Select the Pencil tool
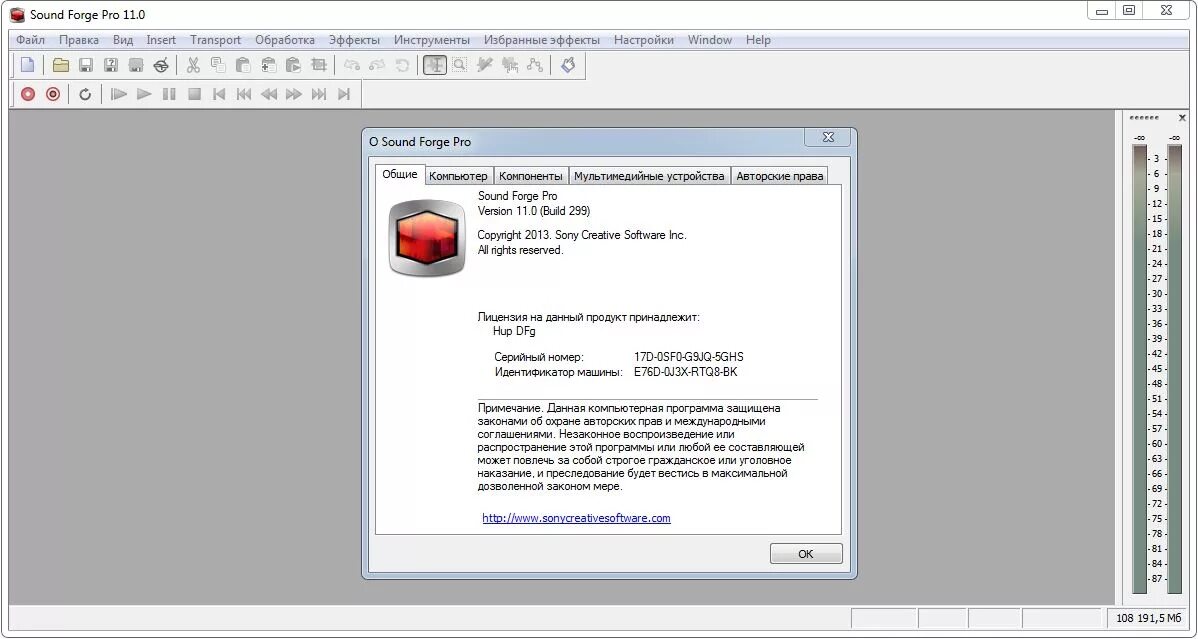The image size is (1198, 639). tap(484, 65)
